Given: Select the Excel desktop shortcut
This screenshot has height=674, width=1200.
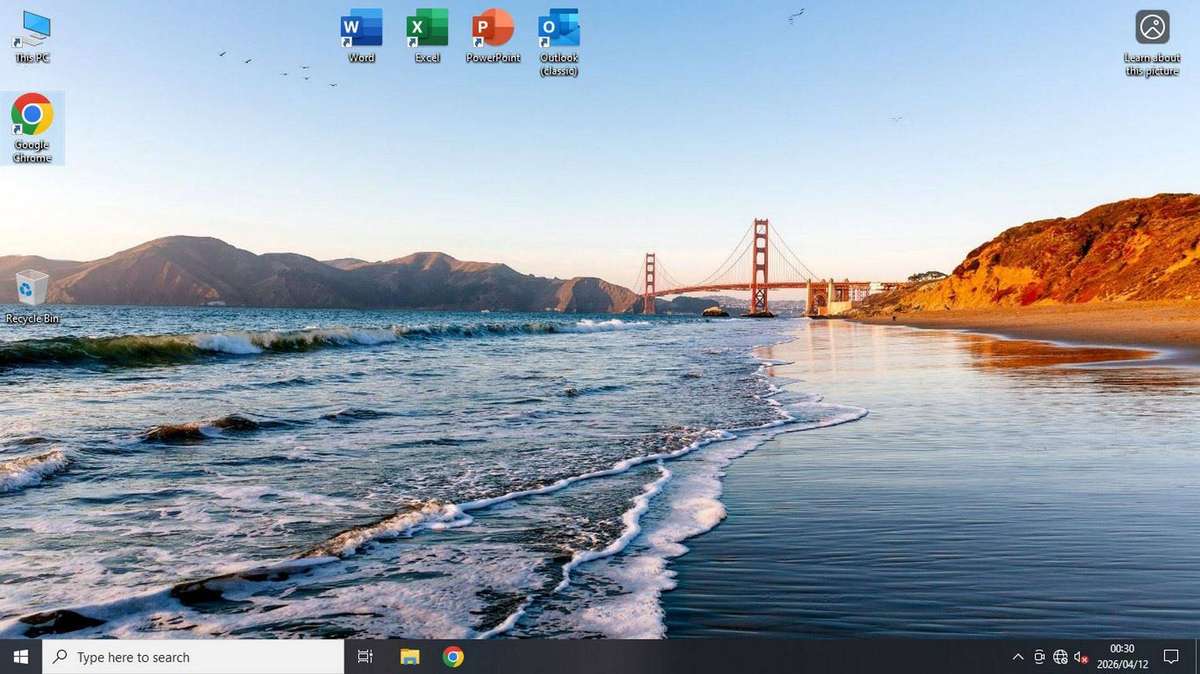Looking at the screenshot, I should pyautogui.click(x=427, y=37).
